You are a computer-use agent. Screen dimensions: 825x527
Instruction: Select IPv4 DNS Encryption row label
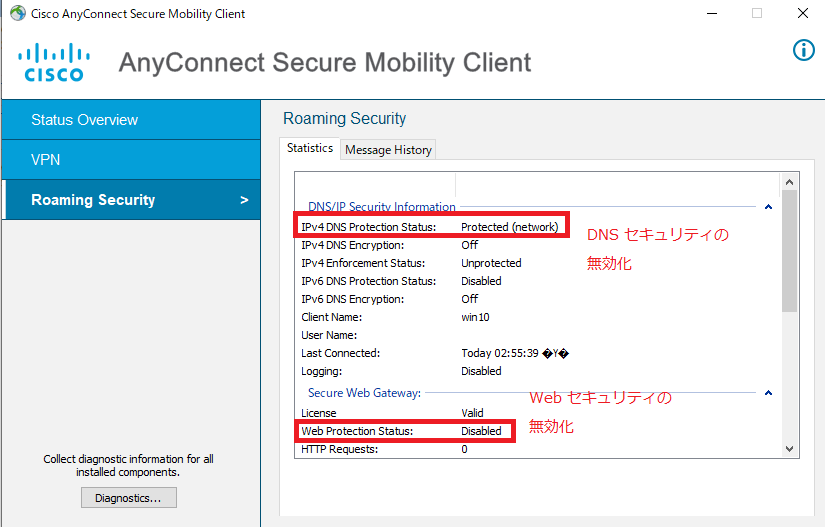[353, 245]
